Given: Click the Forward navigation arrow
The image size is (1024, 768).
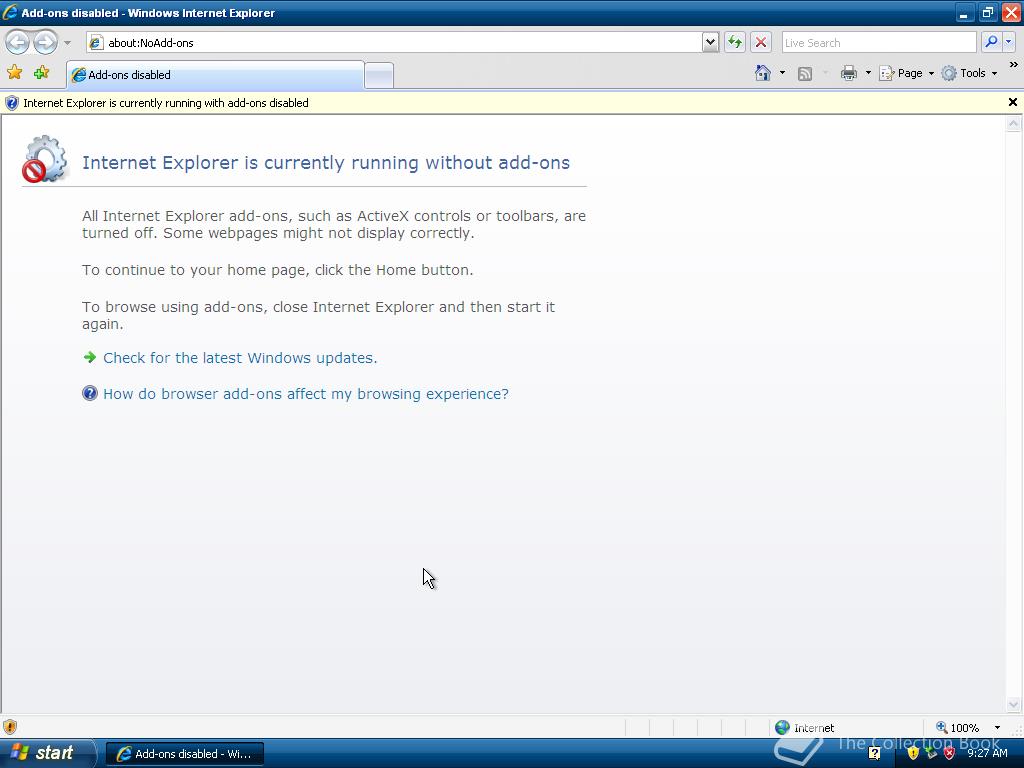Looking at the screenshot, I should (45, 43).
